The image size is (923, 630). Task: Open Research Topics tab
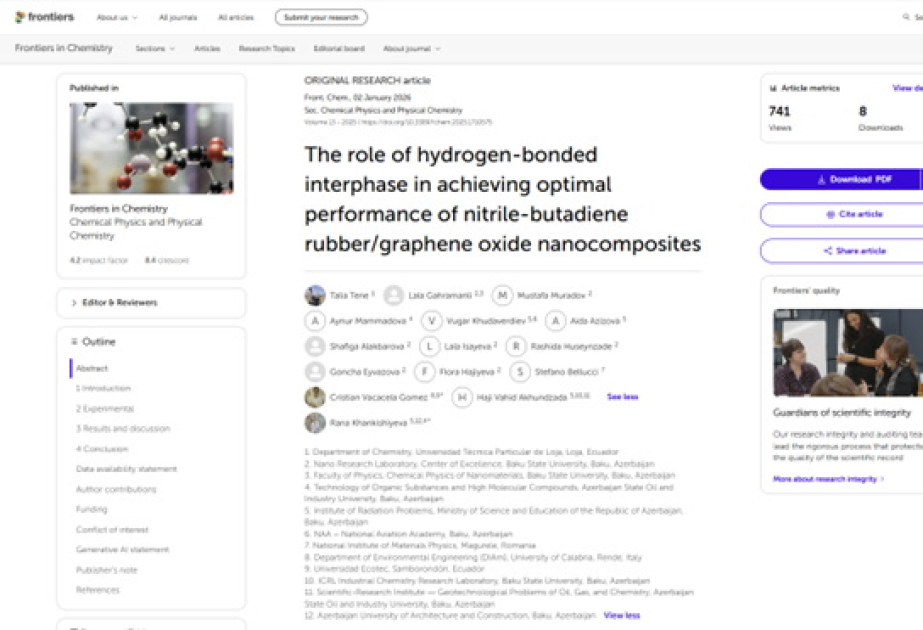(267, 49)
